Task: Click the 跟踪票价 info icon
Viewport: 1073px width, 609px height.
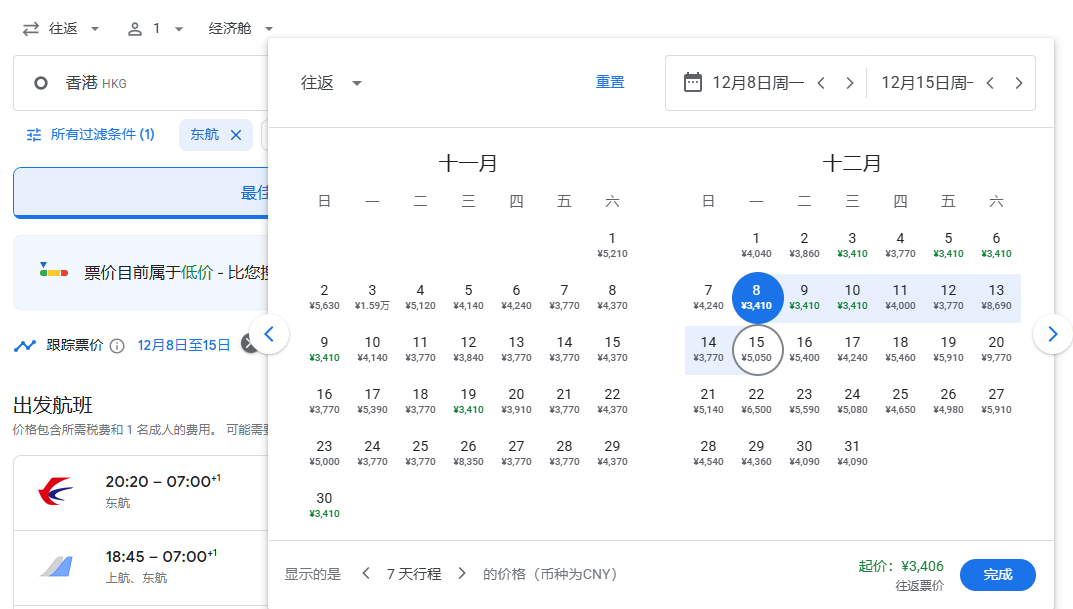Action: (x=117, y=346)
